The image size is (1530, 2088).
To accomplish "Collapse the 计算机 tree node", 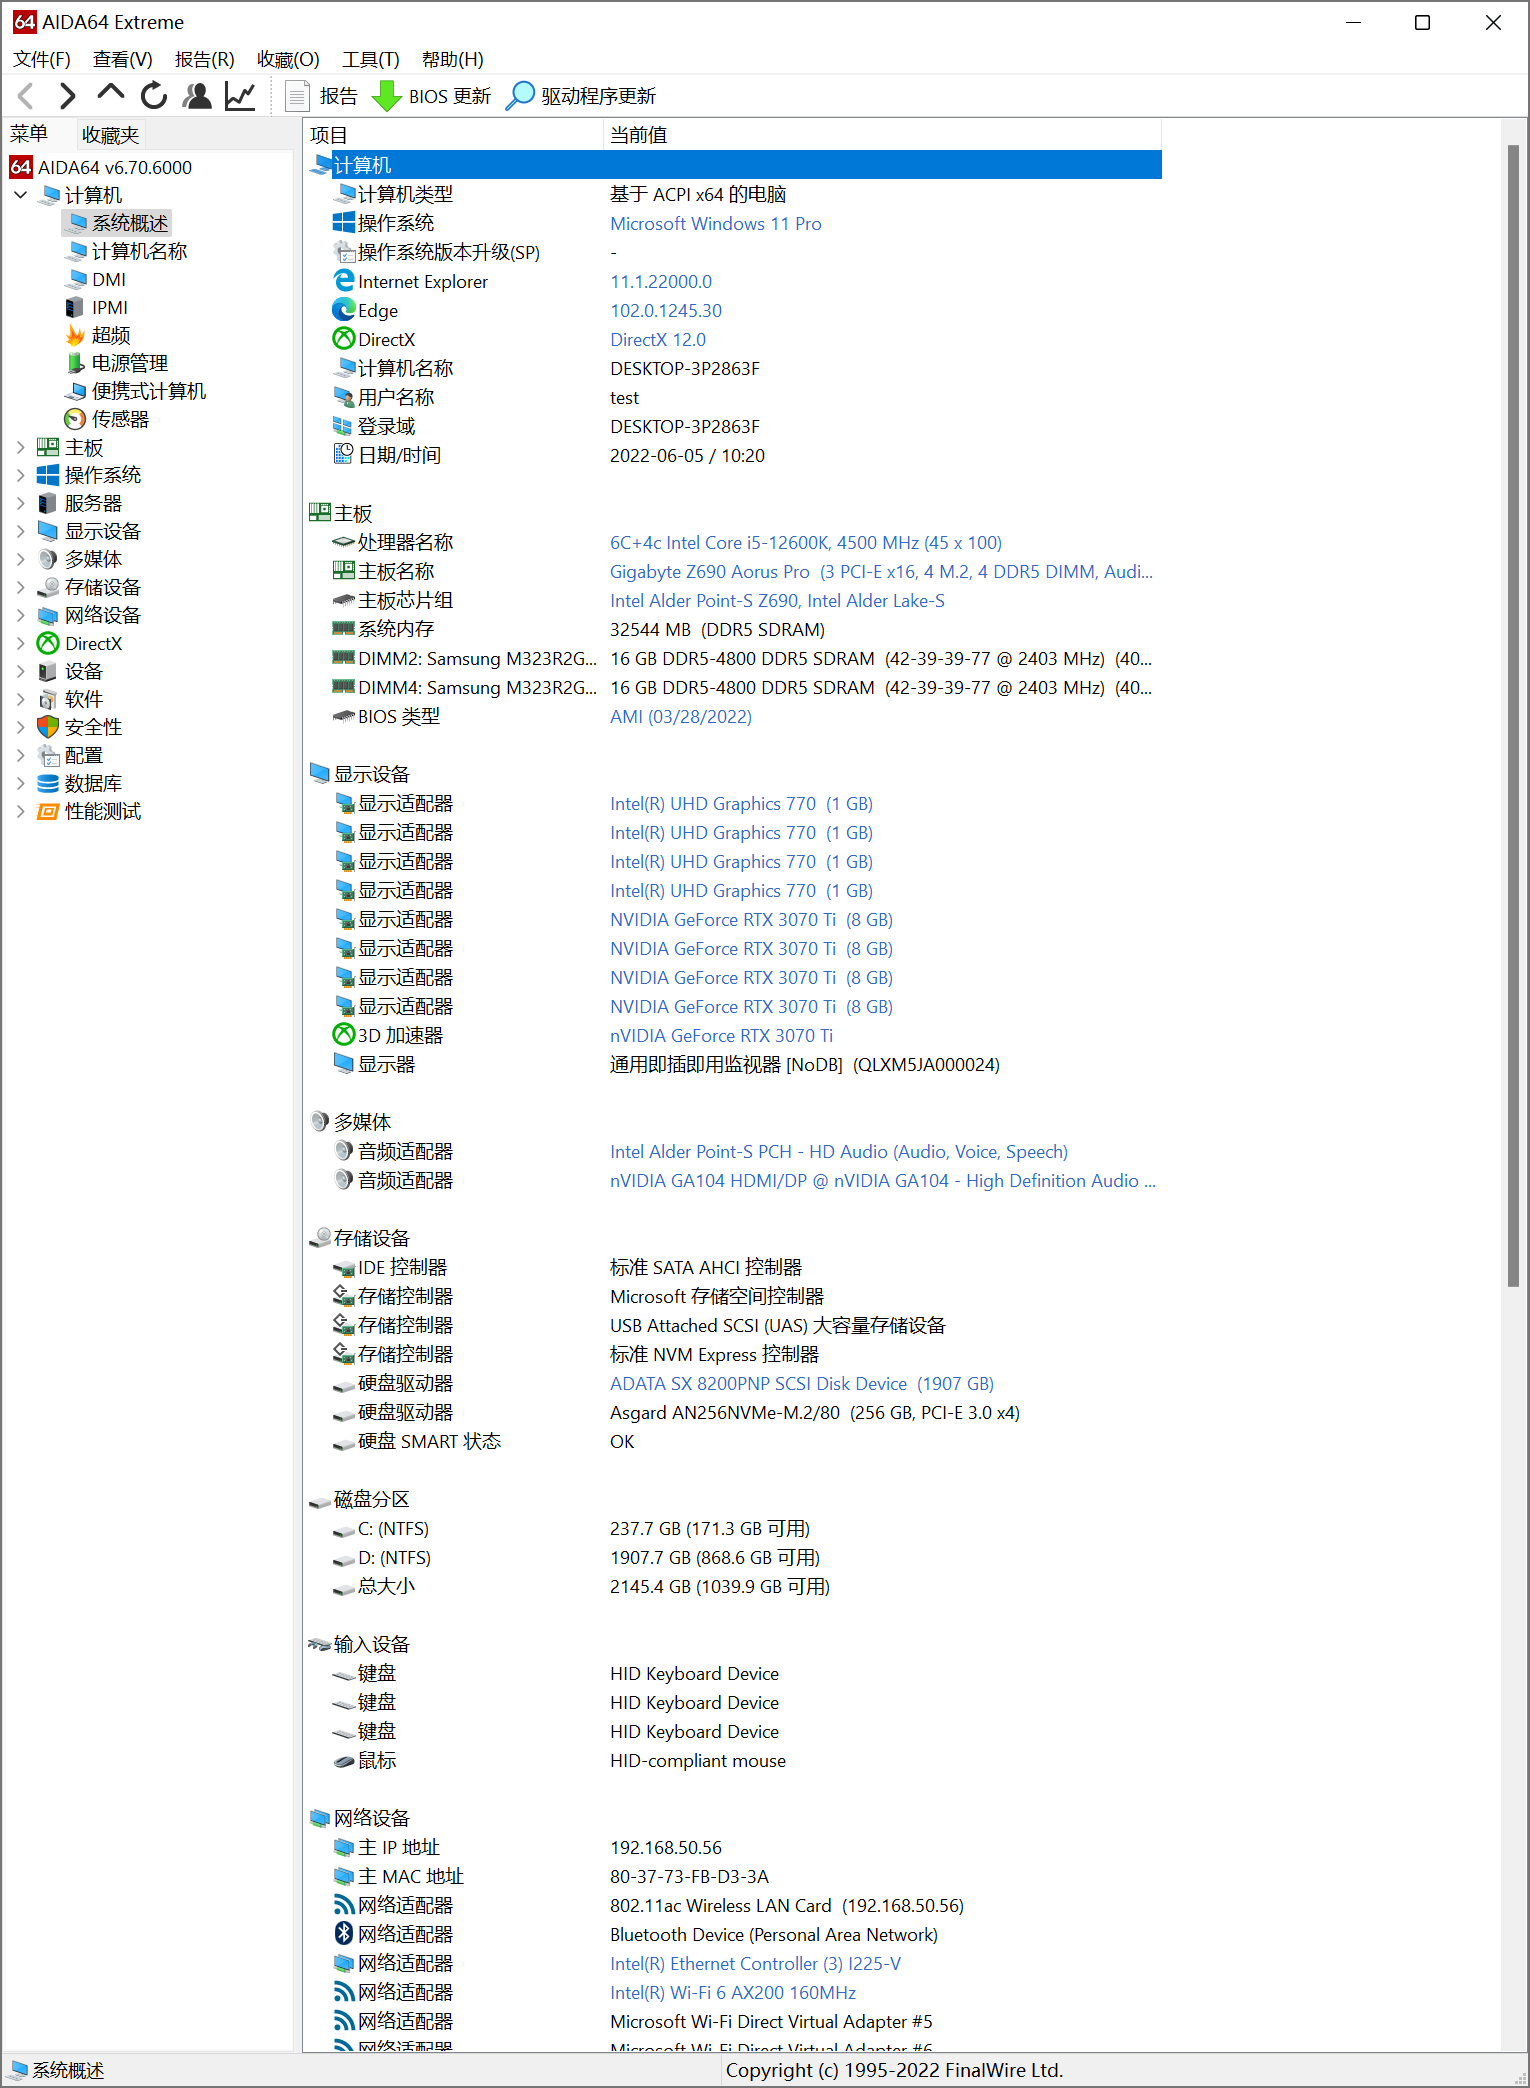I will (x=20, y=195).
